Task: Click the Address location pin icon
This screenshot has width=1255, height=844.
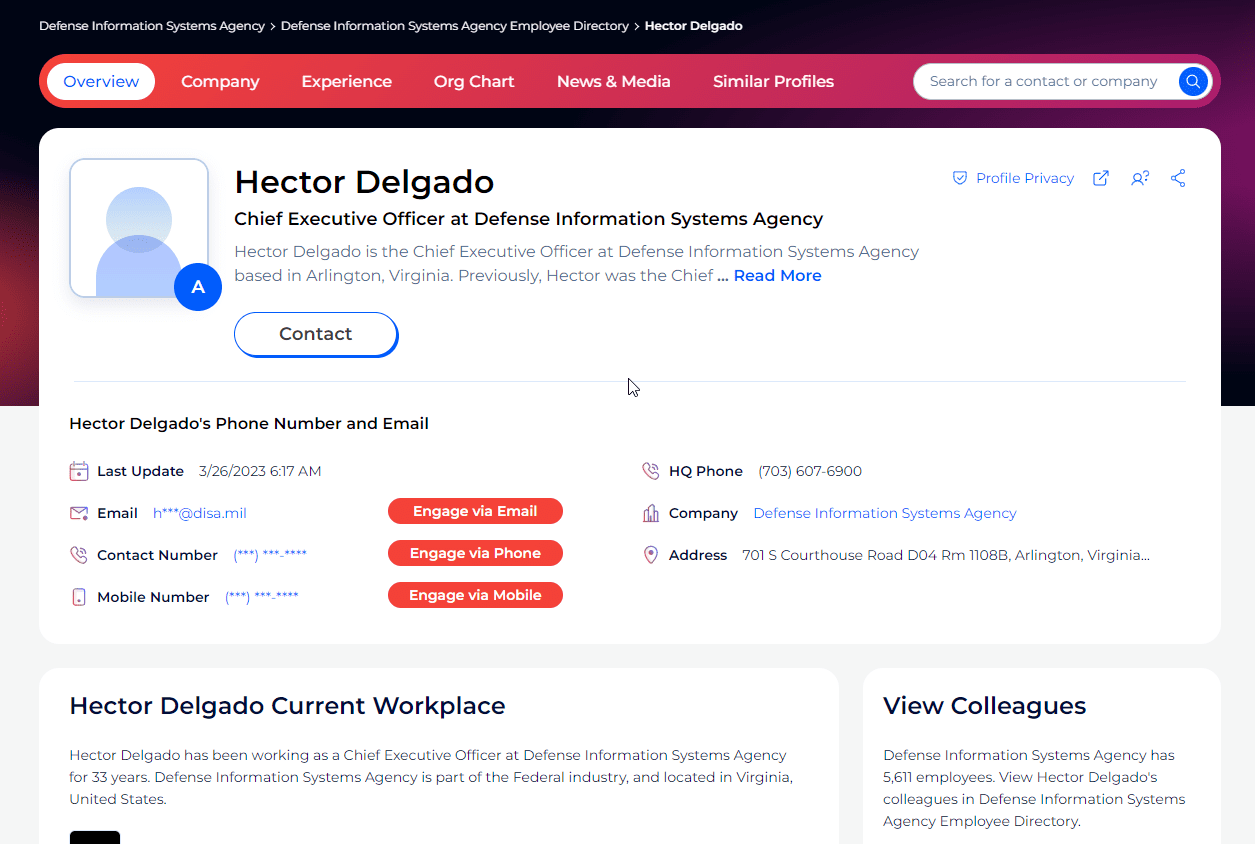Action: click(x=651, y=555)
